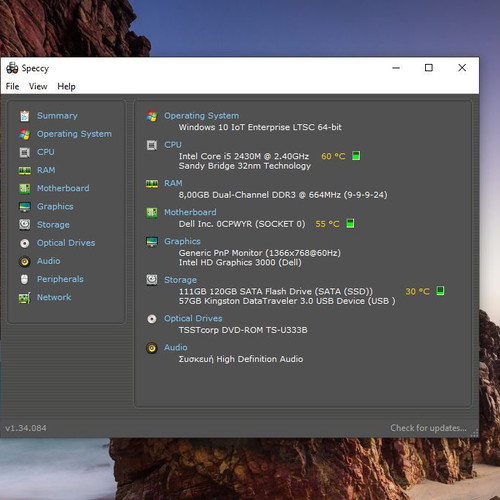Viewport: 500px width, 500px height.
Task: Click the green CPU temperature indicator icon
Action: [x=356, y=156]
